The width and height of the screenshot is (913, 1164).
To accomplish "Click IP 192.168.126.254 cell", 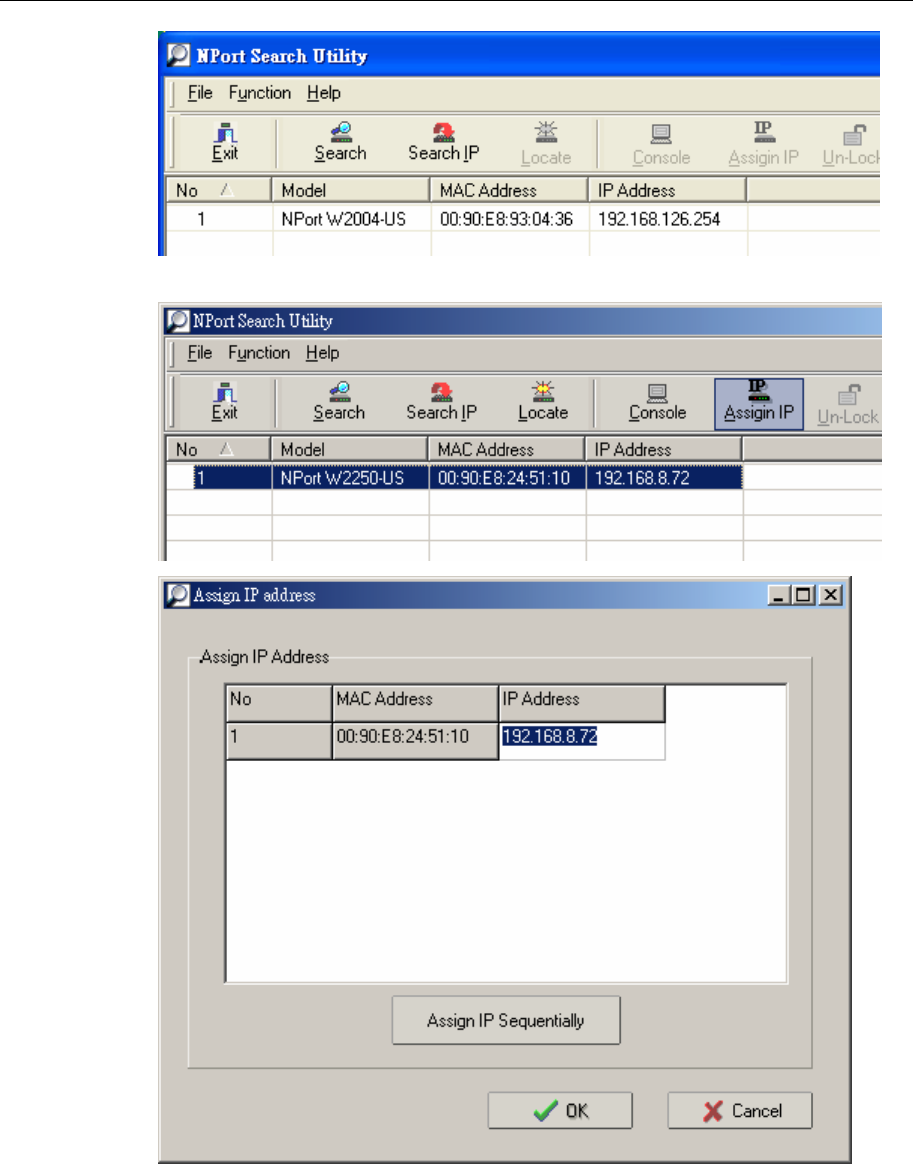I will point(668,219).
